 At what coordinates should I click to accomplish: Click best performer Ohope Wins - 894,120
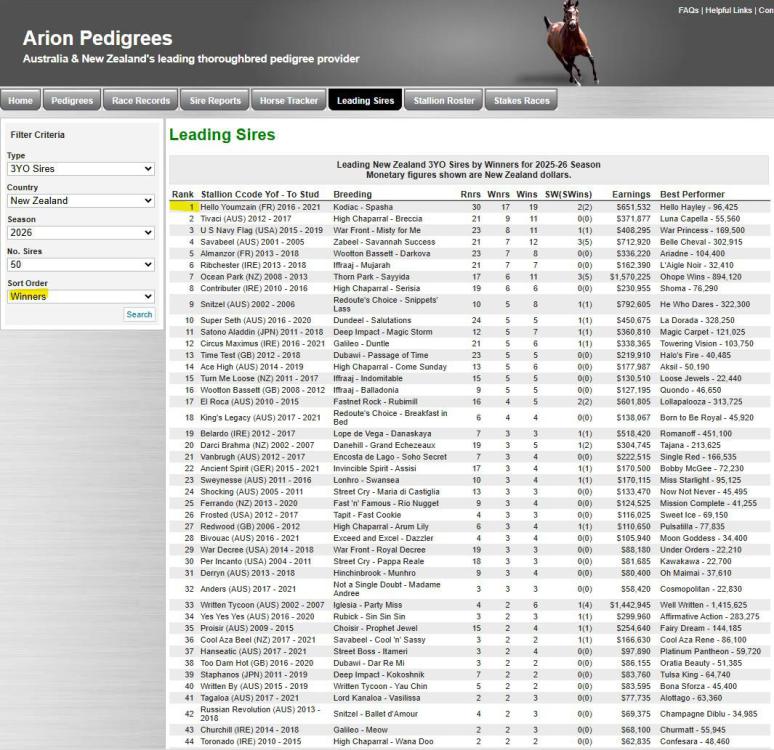701,277
